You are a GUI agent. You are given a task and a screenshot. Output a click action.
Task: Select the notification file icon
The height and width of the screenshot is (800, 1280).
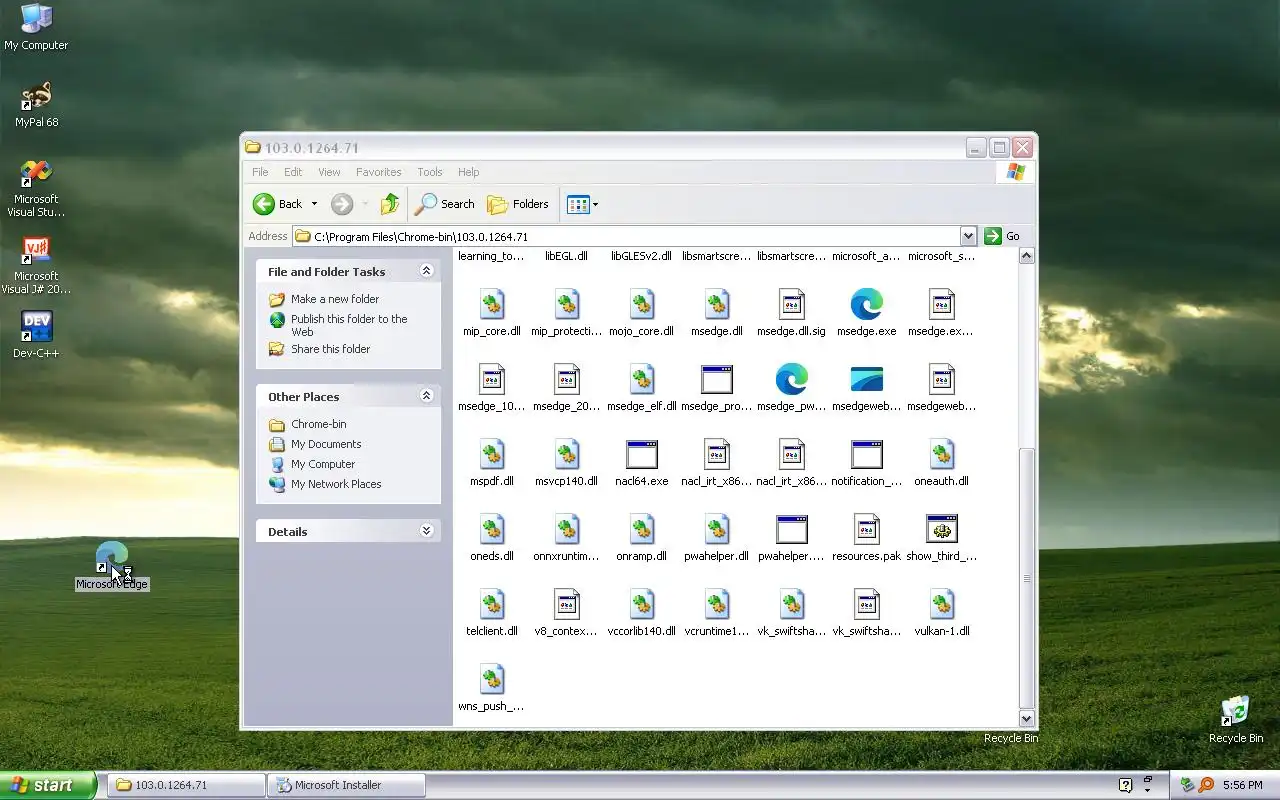click(x=866, y=454)
